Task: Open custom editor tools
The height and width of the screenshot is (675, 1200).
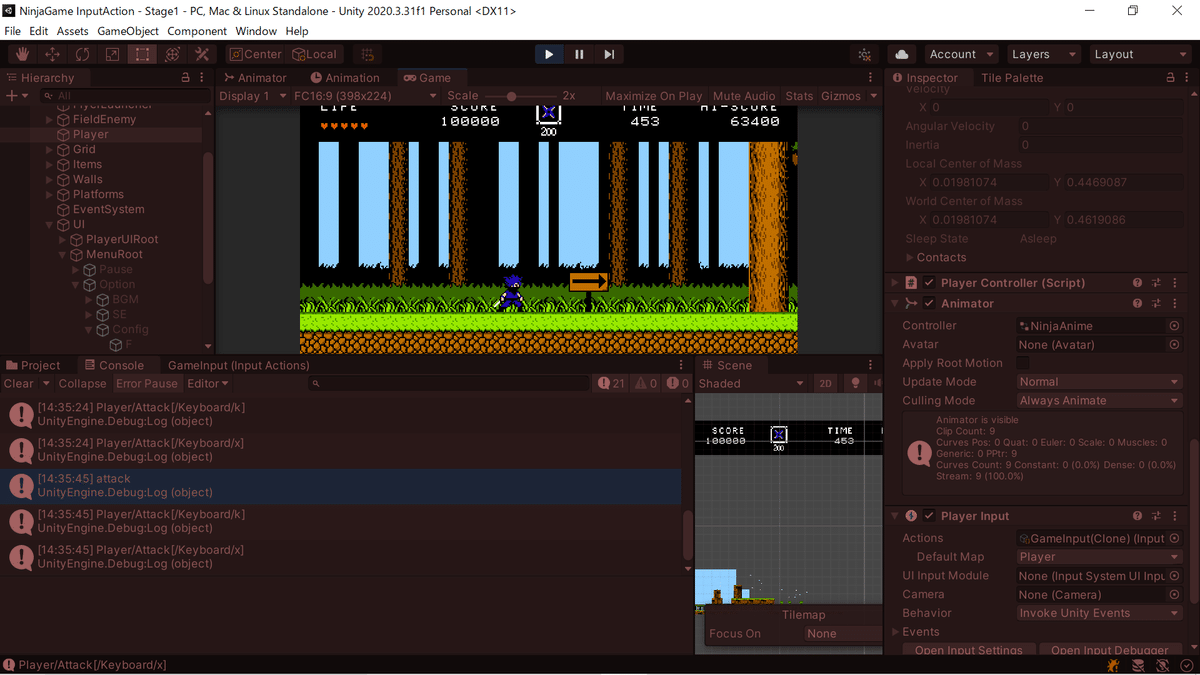Action: tap(202, 54)
